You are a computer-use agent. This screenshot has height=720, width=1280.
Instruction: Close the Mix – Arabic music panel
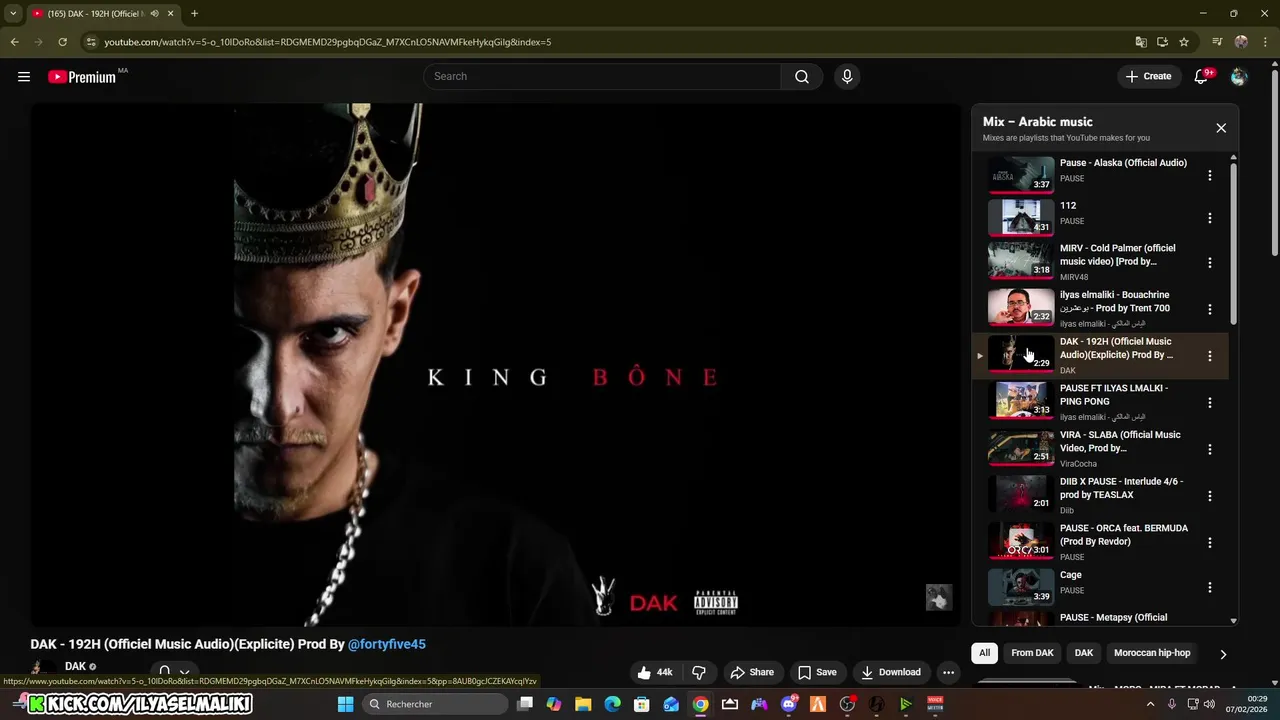[x=1221, y=128]
